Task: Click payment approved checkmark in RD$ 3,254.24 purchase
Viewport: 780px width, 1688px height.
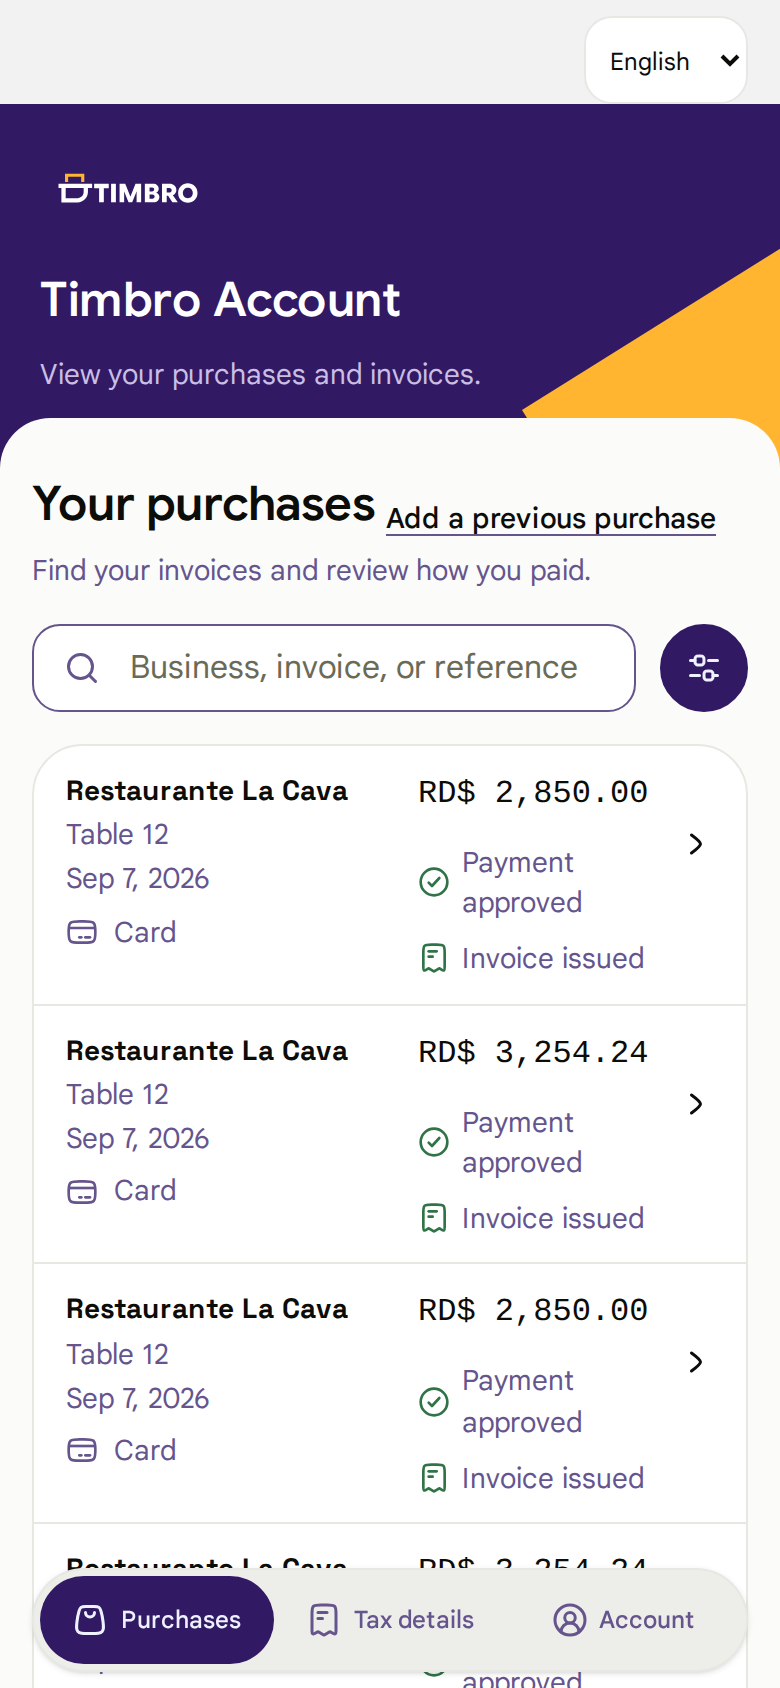Action: pyautogui.click(x=434, y=1142)
